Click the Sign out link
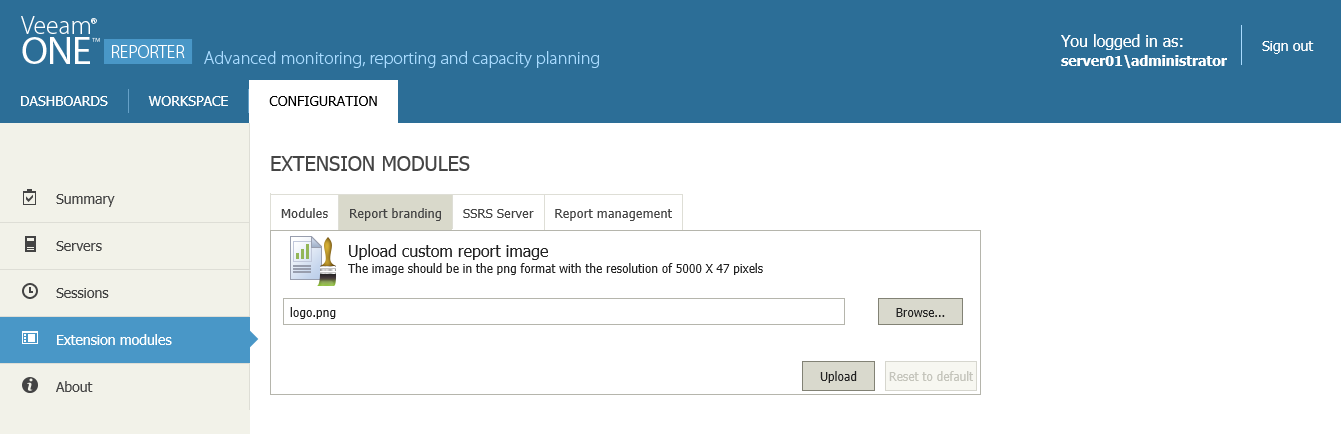 (x=1287, y=46)
